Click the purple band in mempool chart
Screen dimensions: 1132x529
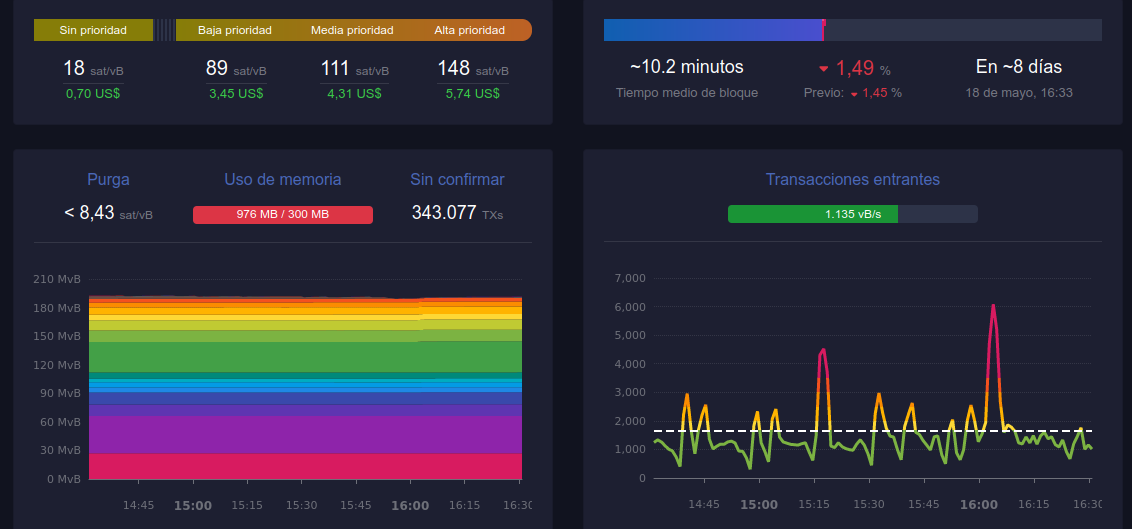(x=305, y=434)
